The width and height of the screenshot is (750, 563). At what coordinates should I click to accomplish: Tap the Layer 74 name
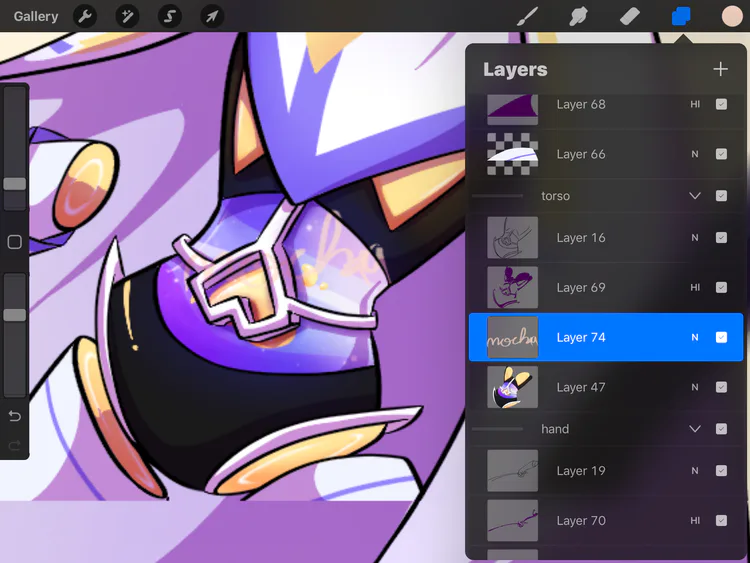pyautogui.click(x=581, y=337)
